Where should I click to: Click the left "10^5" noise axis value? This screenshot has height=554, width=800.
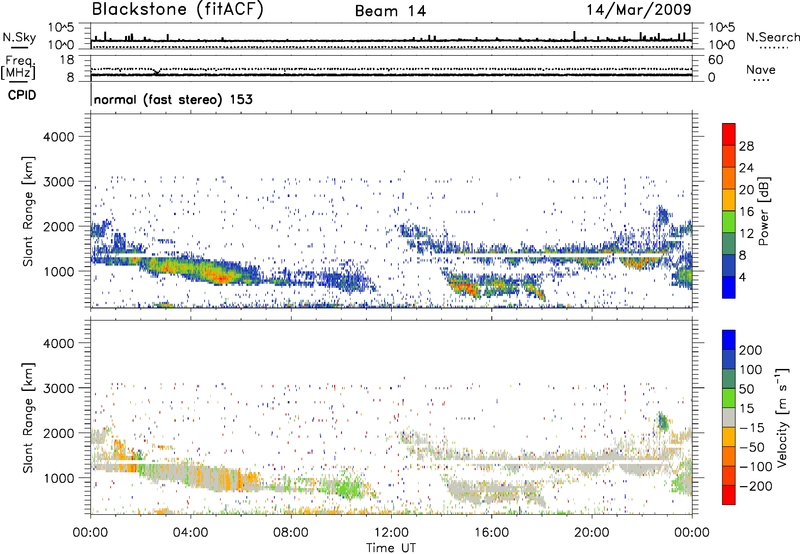[61, 28]
